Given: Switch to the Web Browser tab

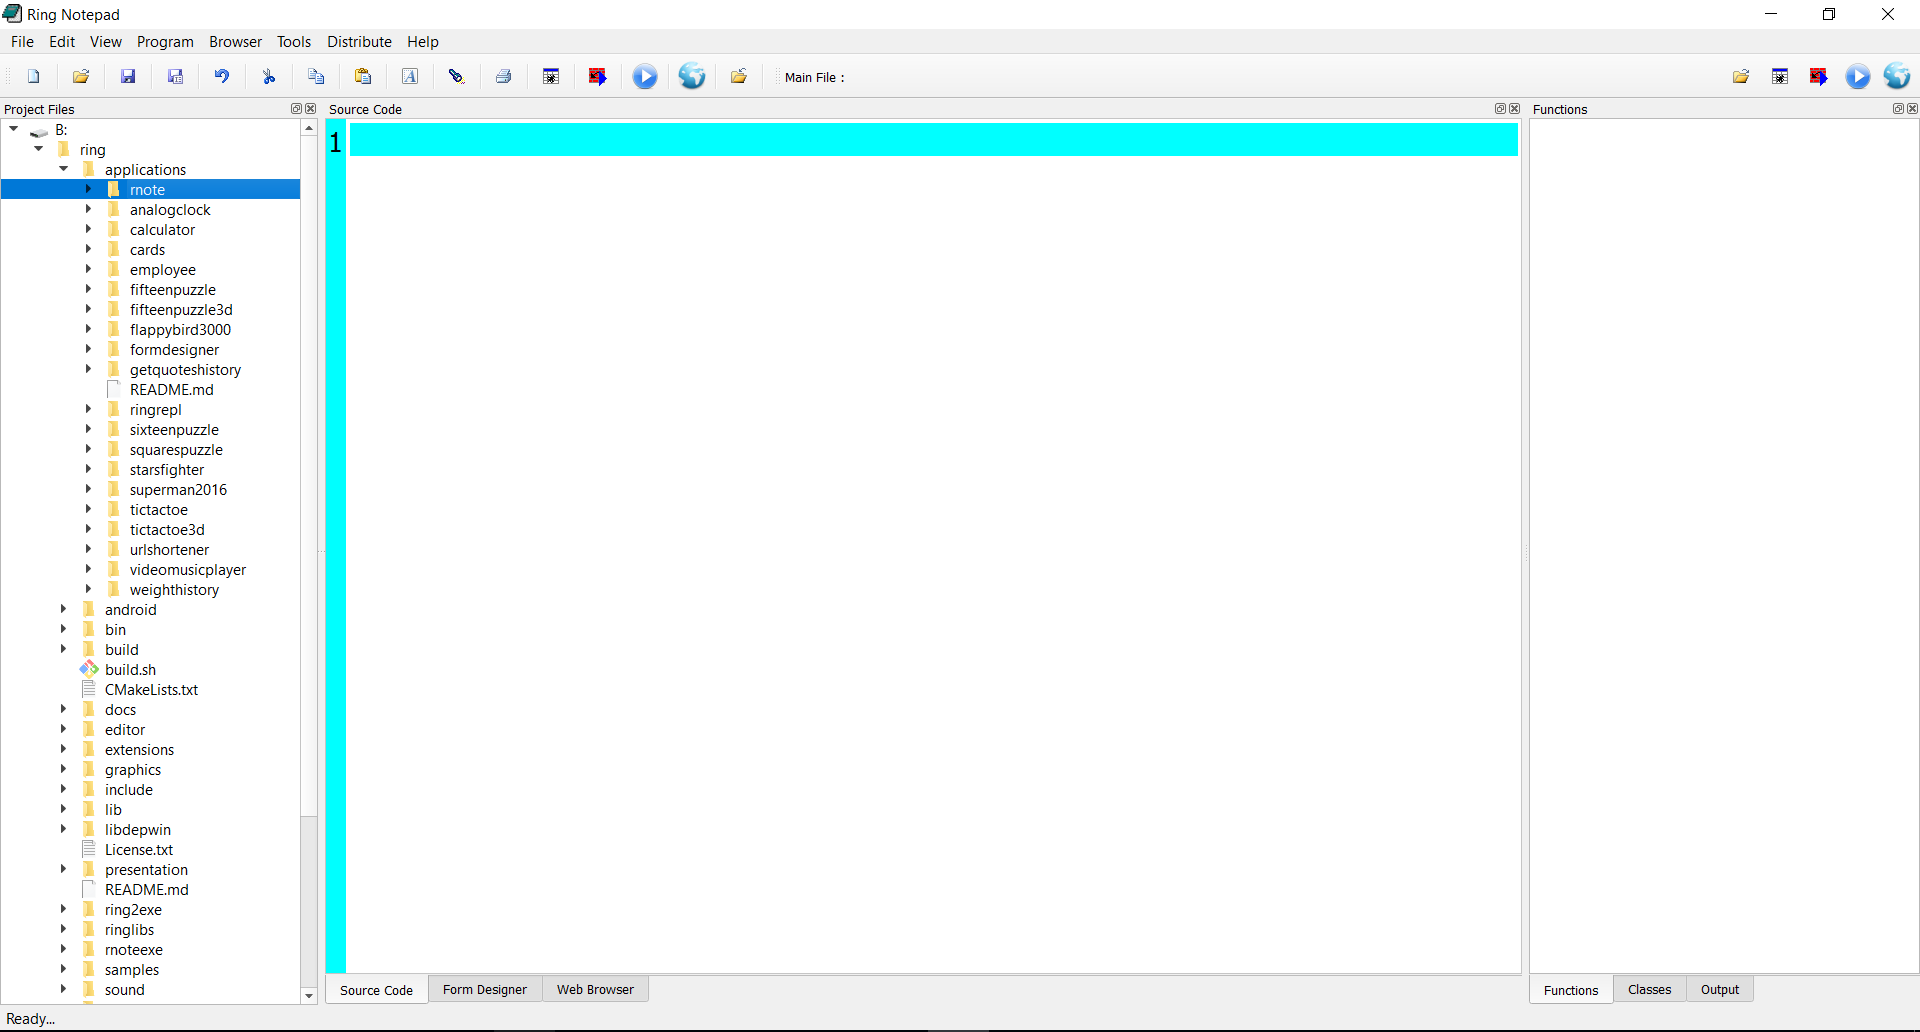Looking at the screenshot, I should point(595,990).
